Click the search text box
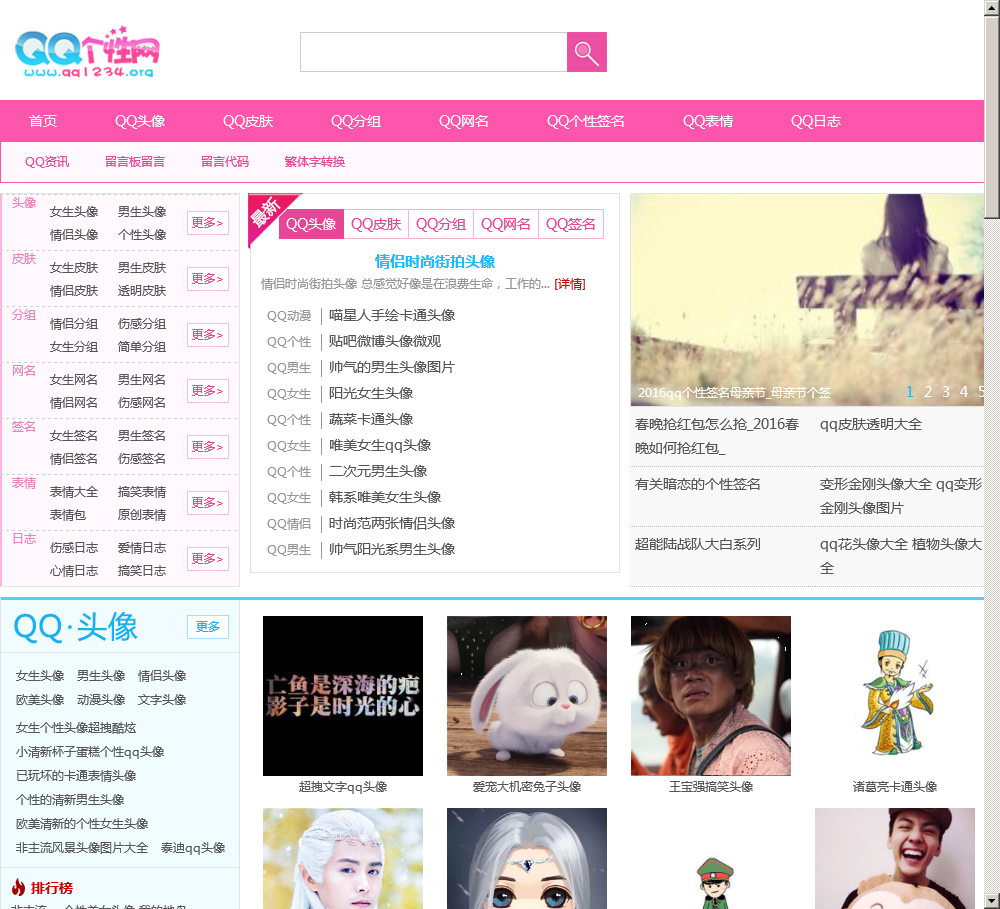The image size is (1000, 909). pos(434,52)
